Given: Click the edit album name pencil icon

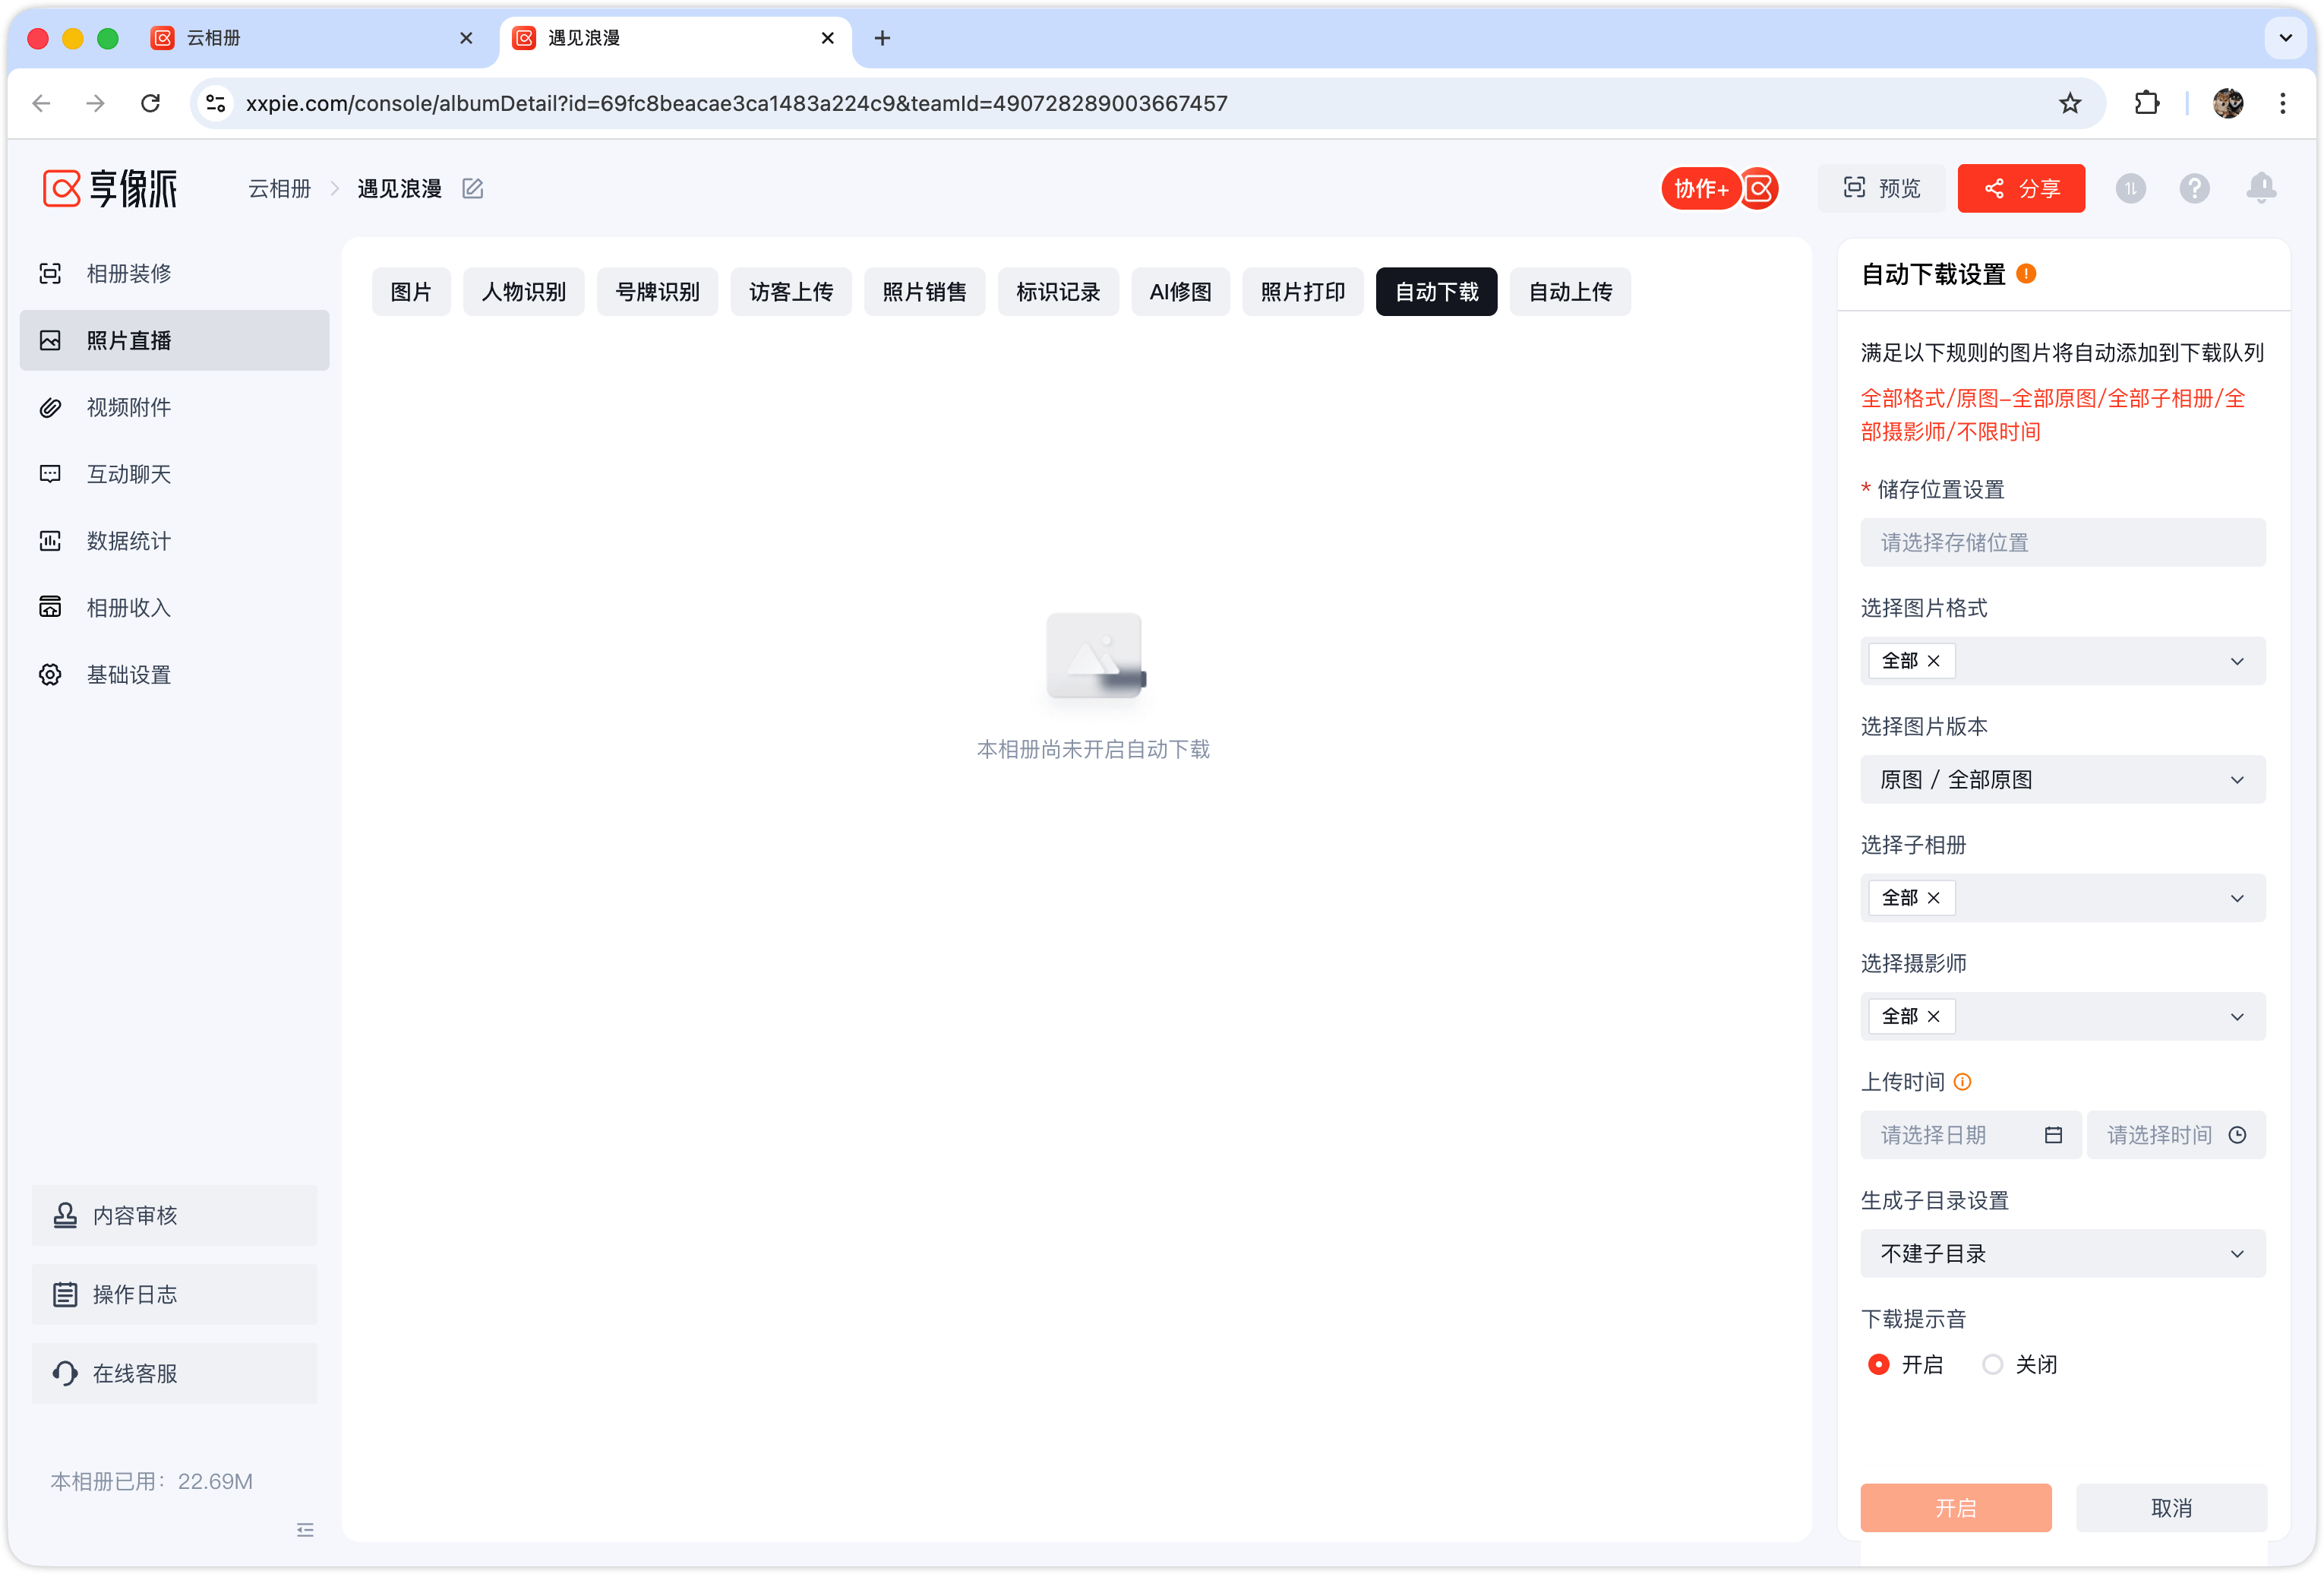Looking at the screenshot, I should click(x=473, y=188).
